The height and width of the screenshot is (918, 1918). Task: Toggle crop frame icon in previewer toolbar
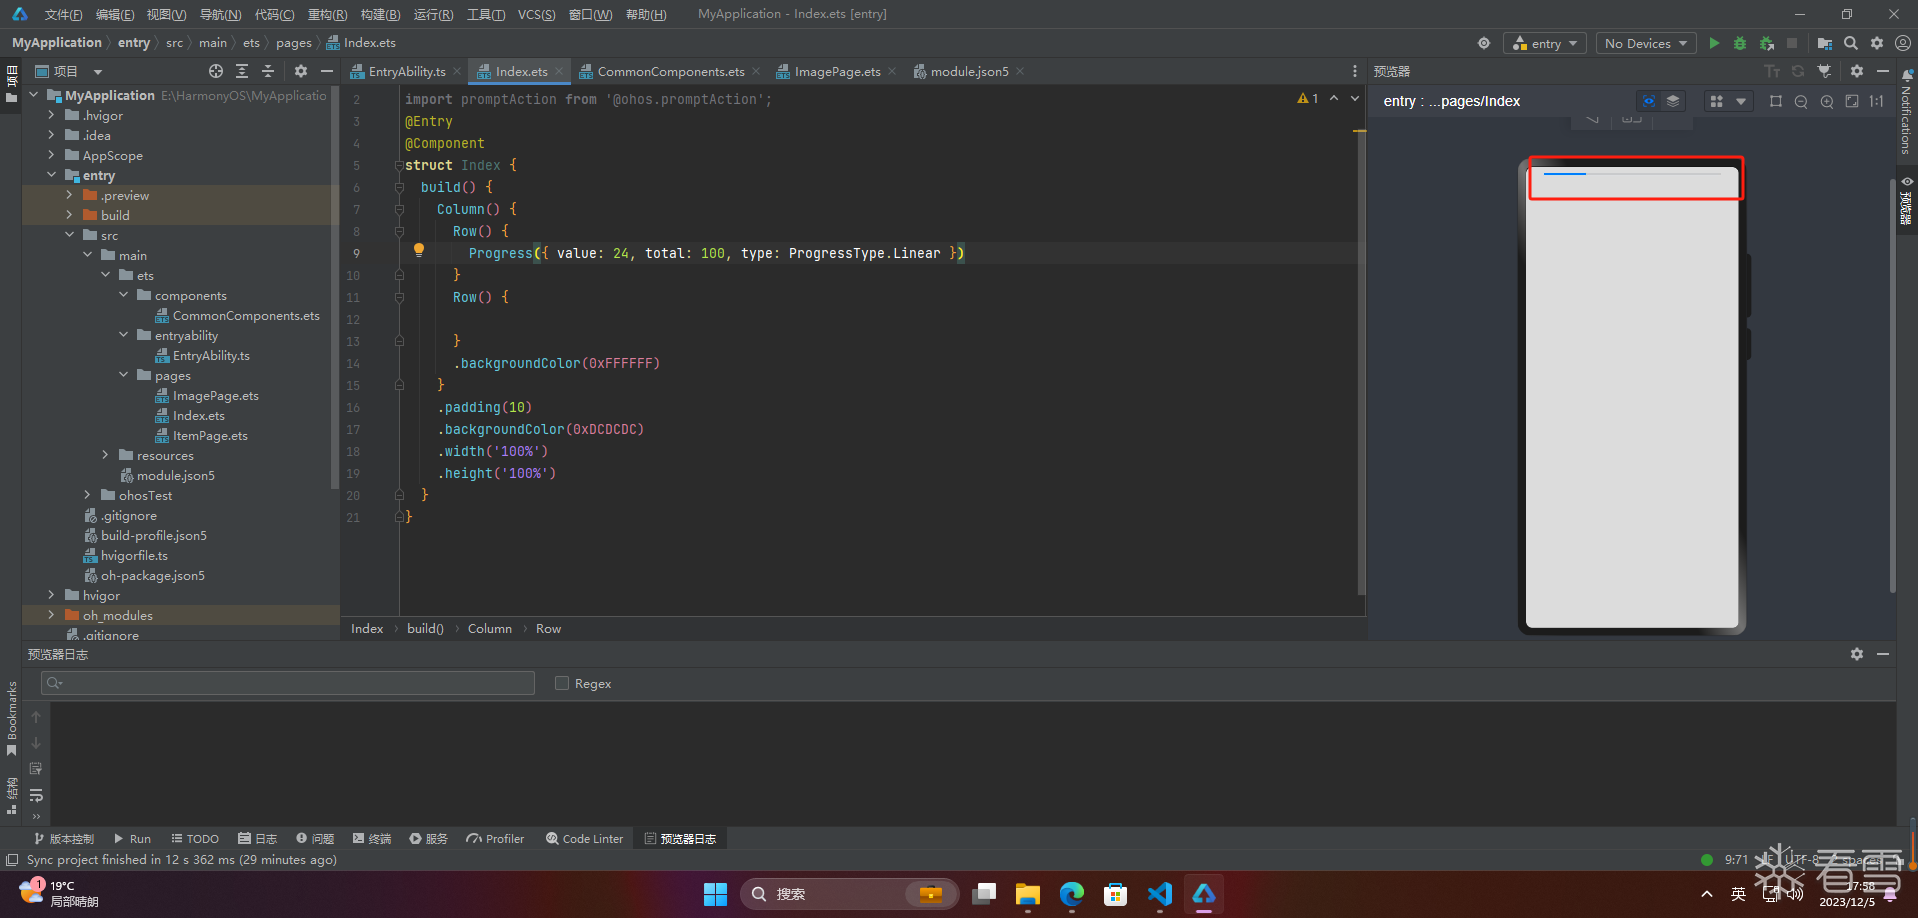[x=1776, y=101]
